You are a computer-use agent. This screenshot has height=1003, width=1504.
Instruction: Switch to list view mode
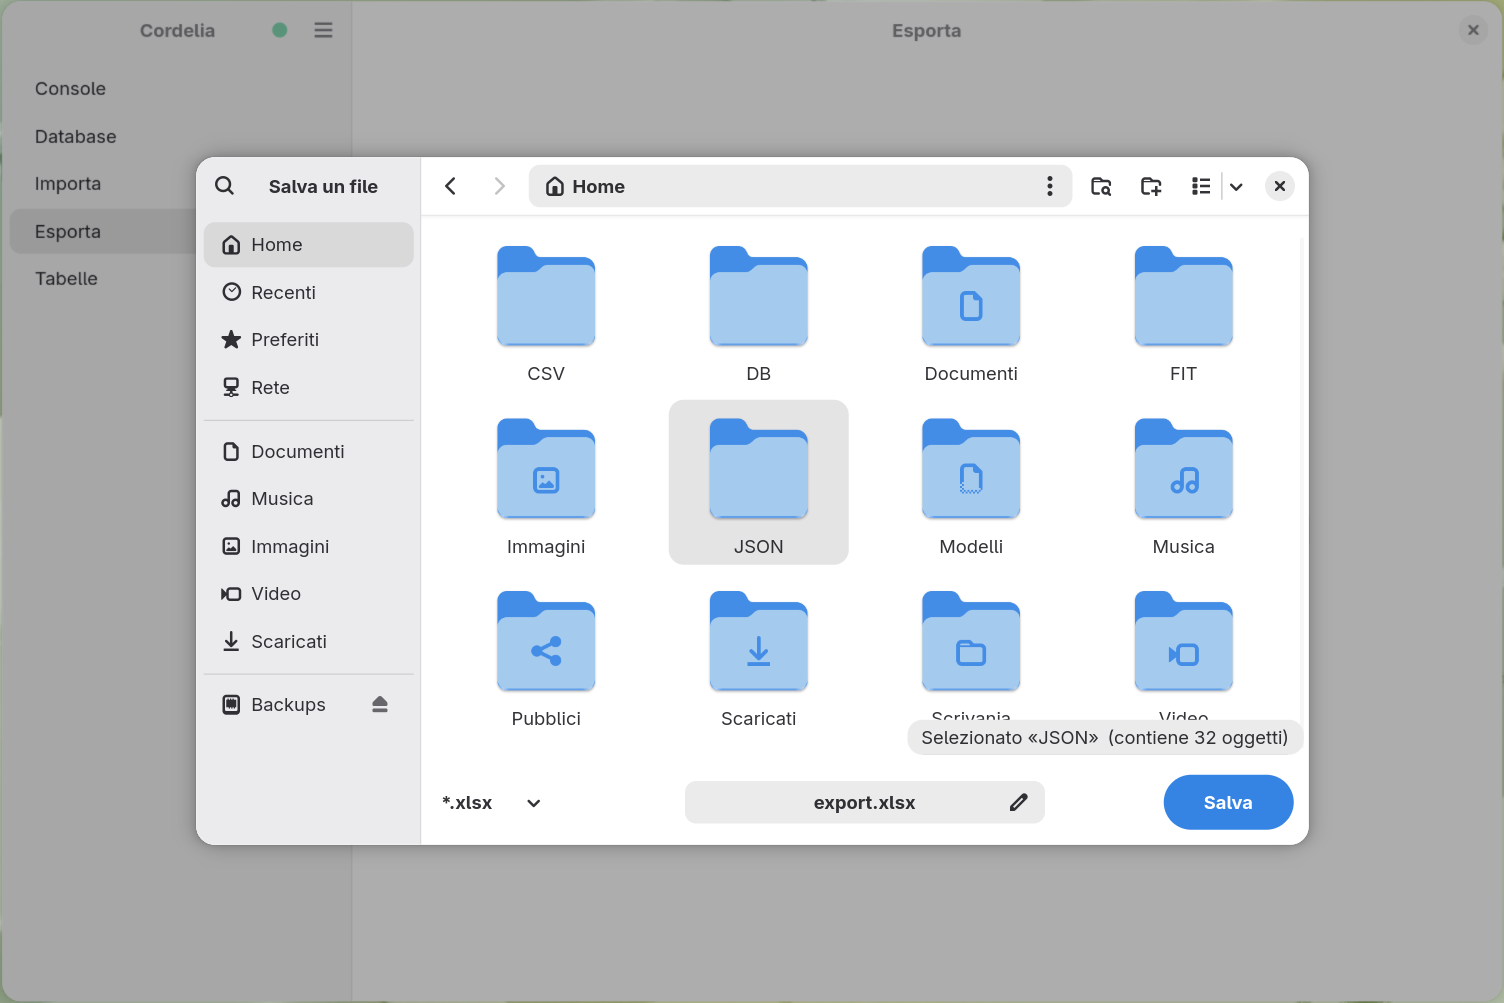click(x=1201, y=186)
